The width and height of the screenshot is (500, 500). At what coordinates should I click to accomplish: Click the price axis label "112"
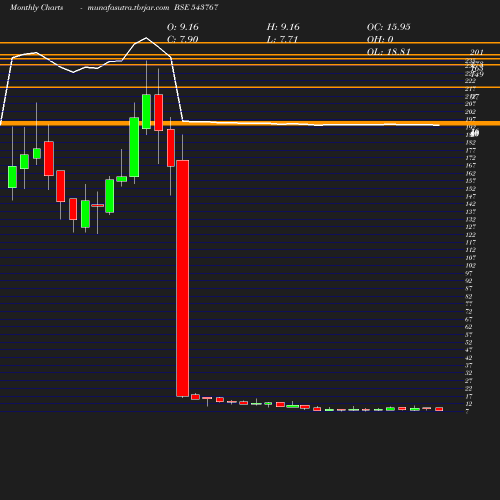471,250
